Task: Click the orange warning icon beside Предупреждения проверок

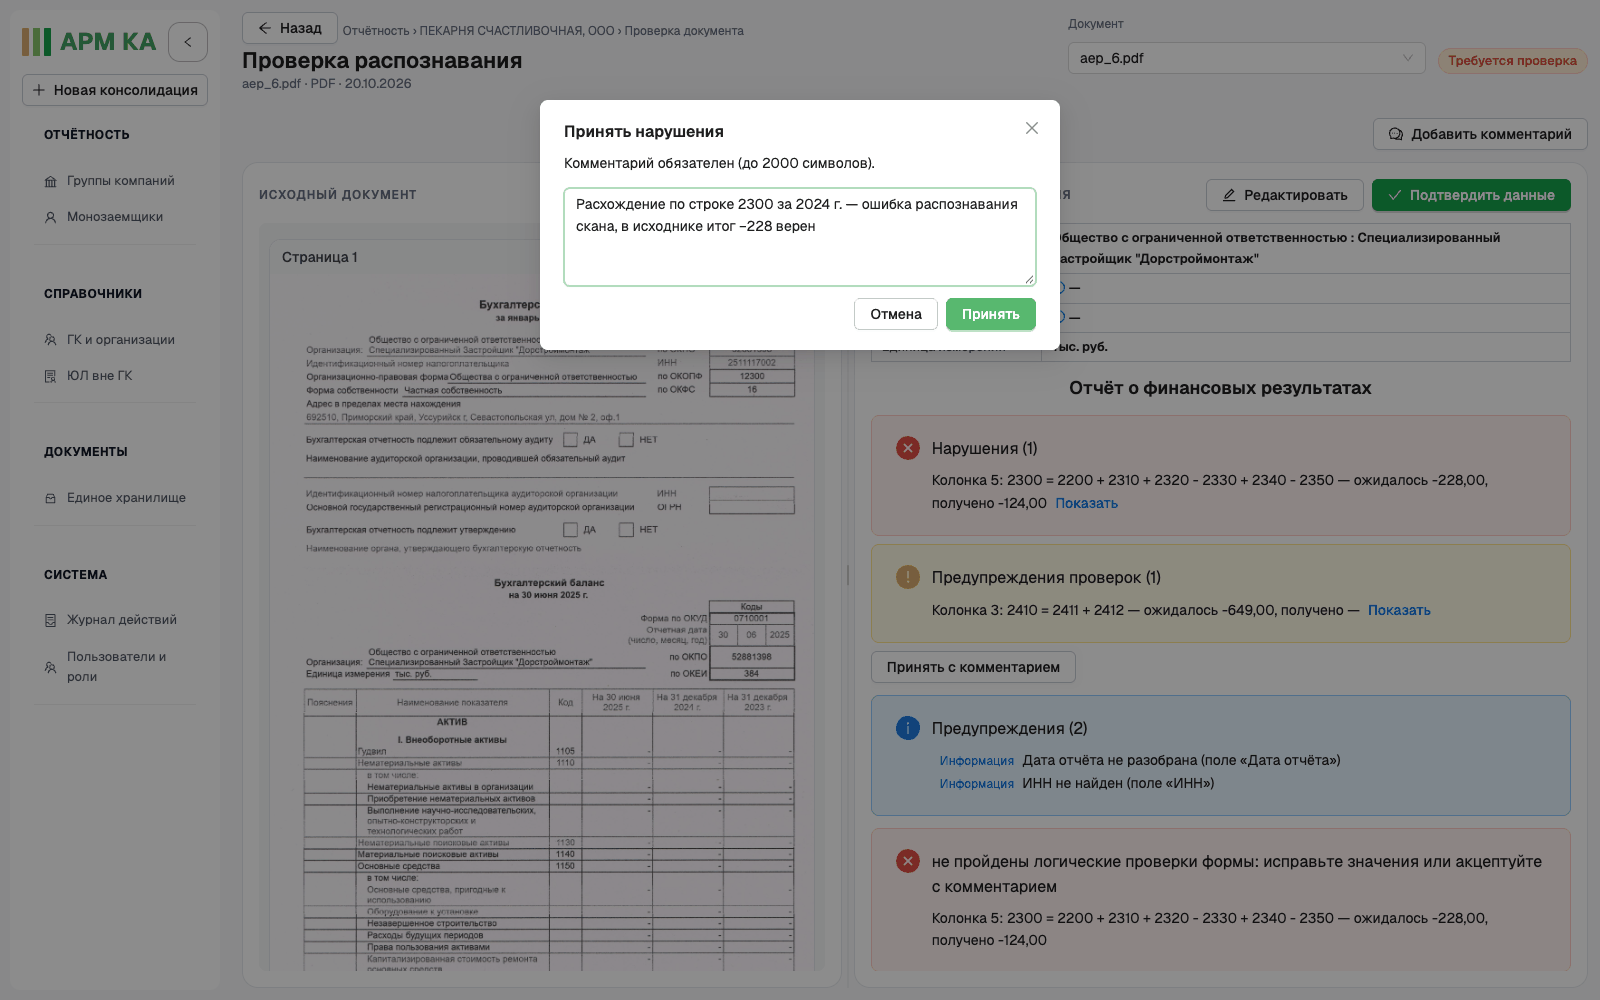Action: [908, 577]
